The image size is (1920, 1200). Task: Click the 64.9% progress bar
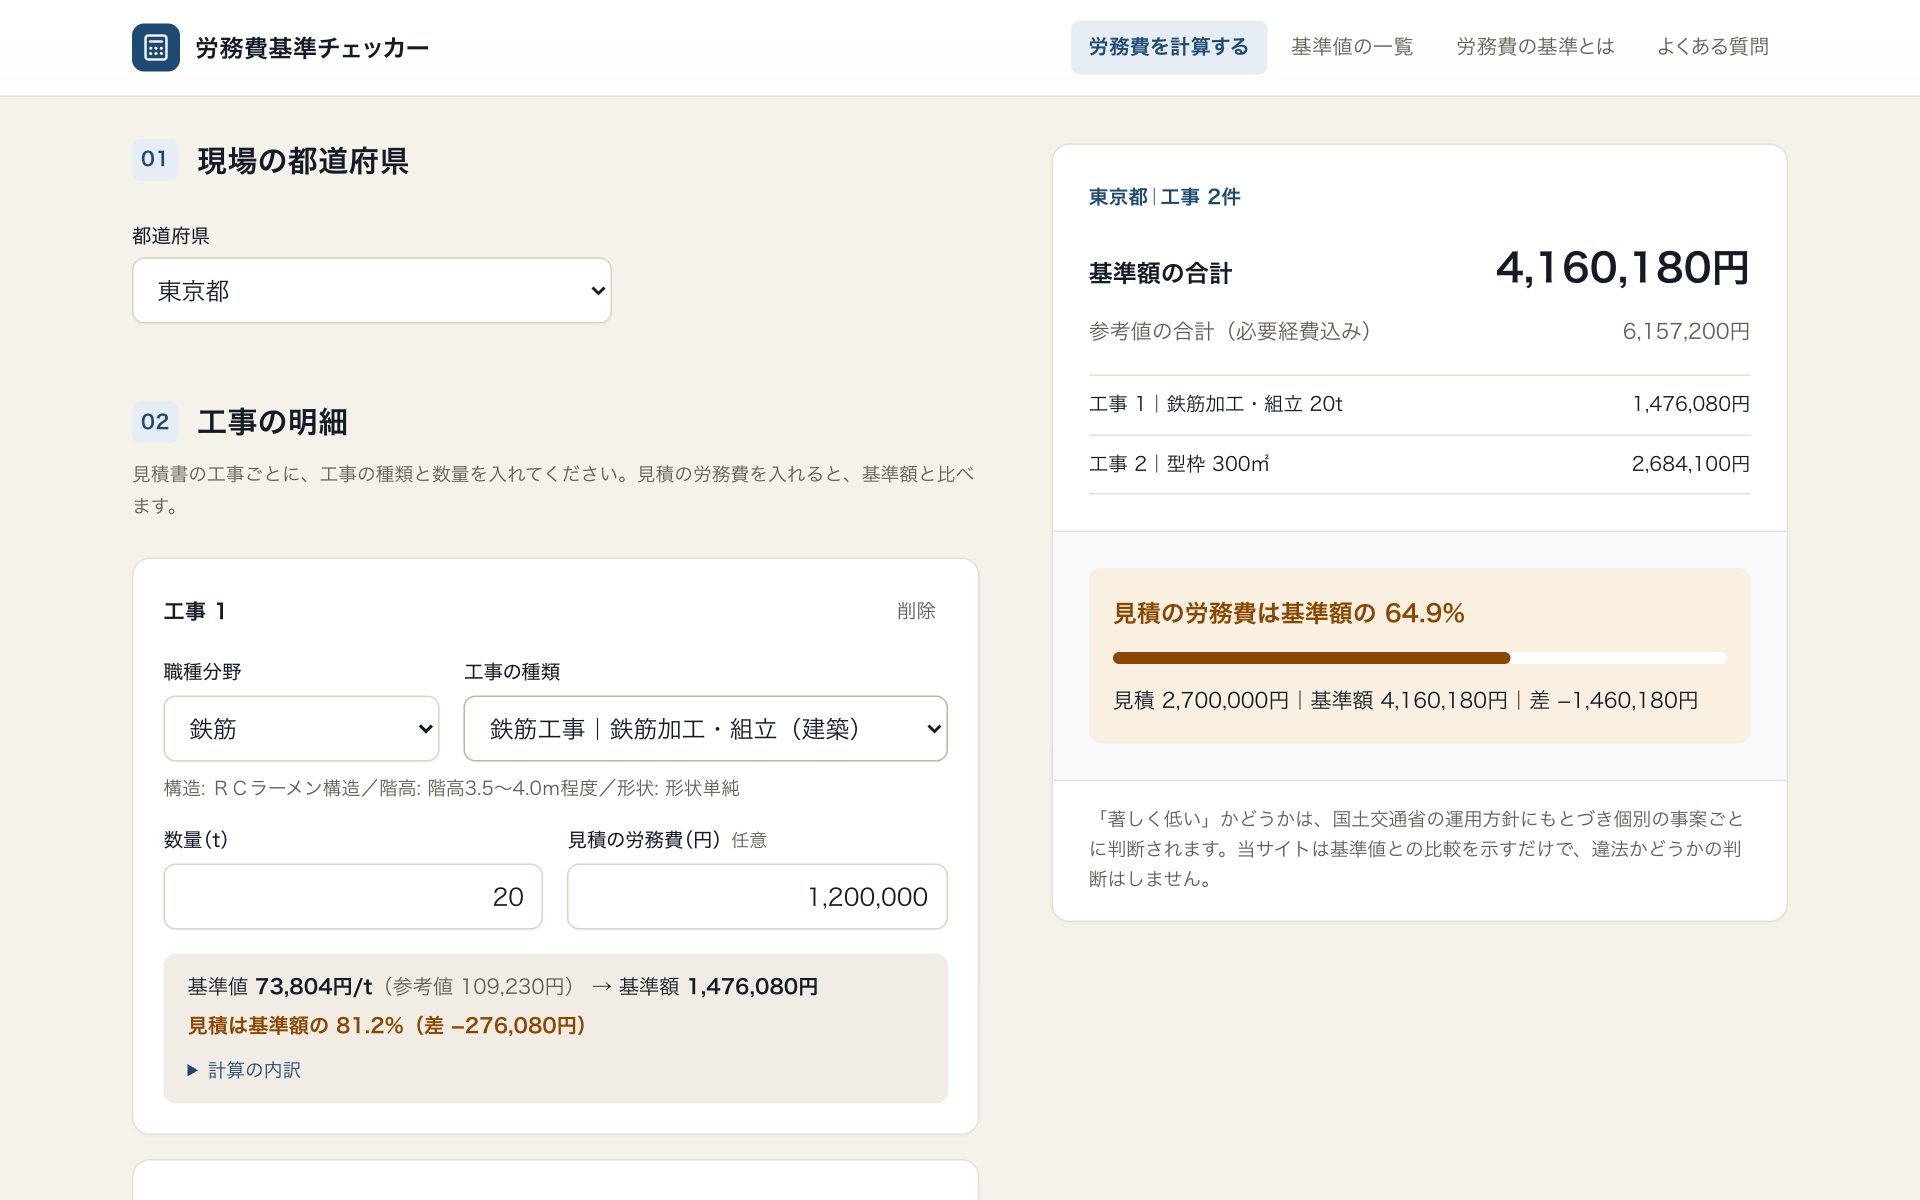click(x=1419, y=658)
